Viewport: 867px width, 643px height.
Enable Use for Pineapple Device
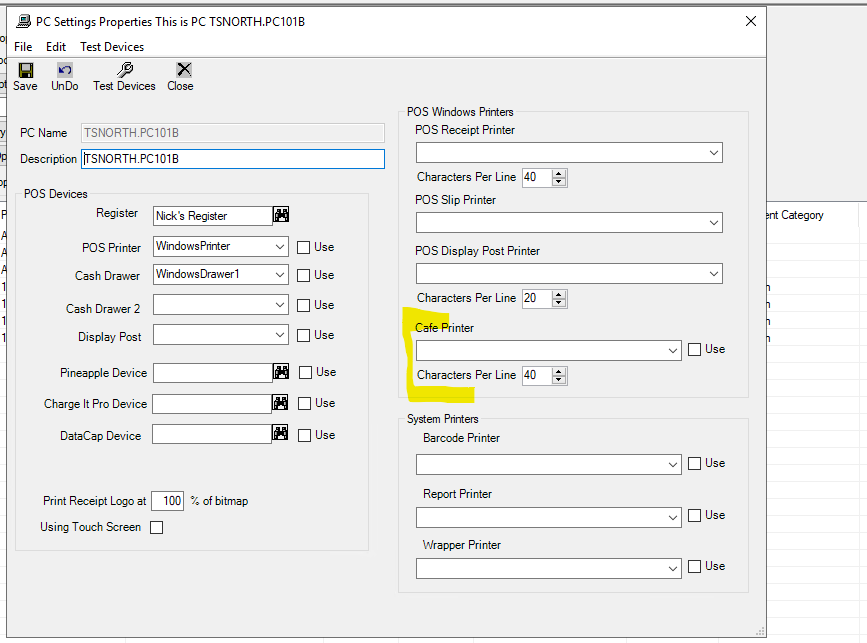click(305, 372)
